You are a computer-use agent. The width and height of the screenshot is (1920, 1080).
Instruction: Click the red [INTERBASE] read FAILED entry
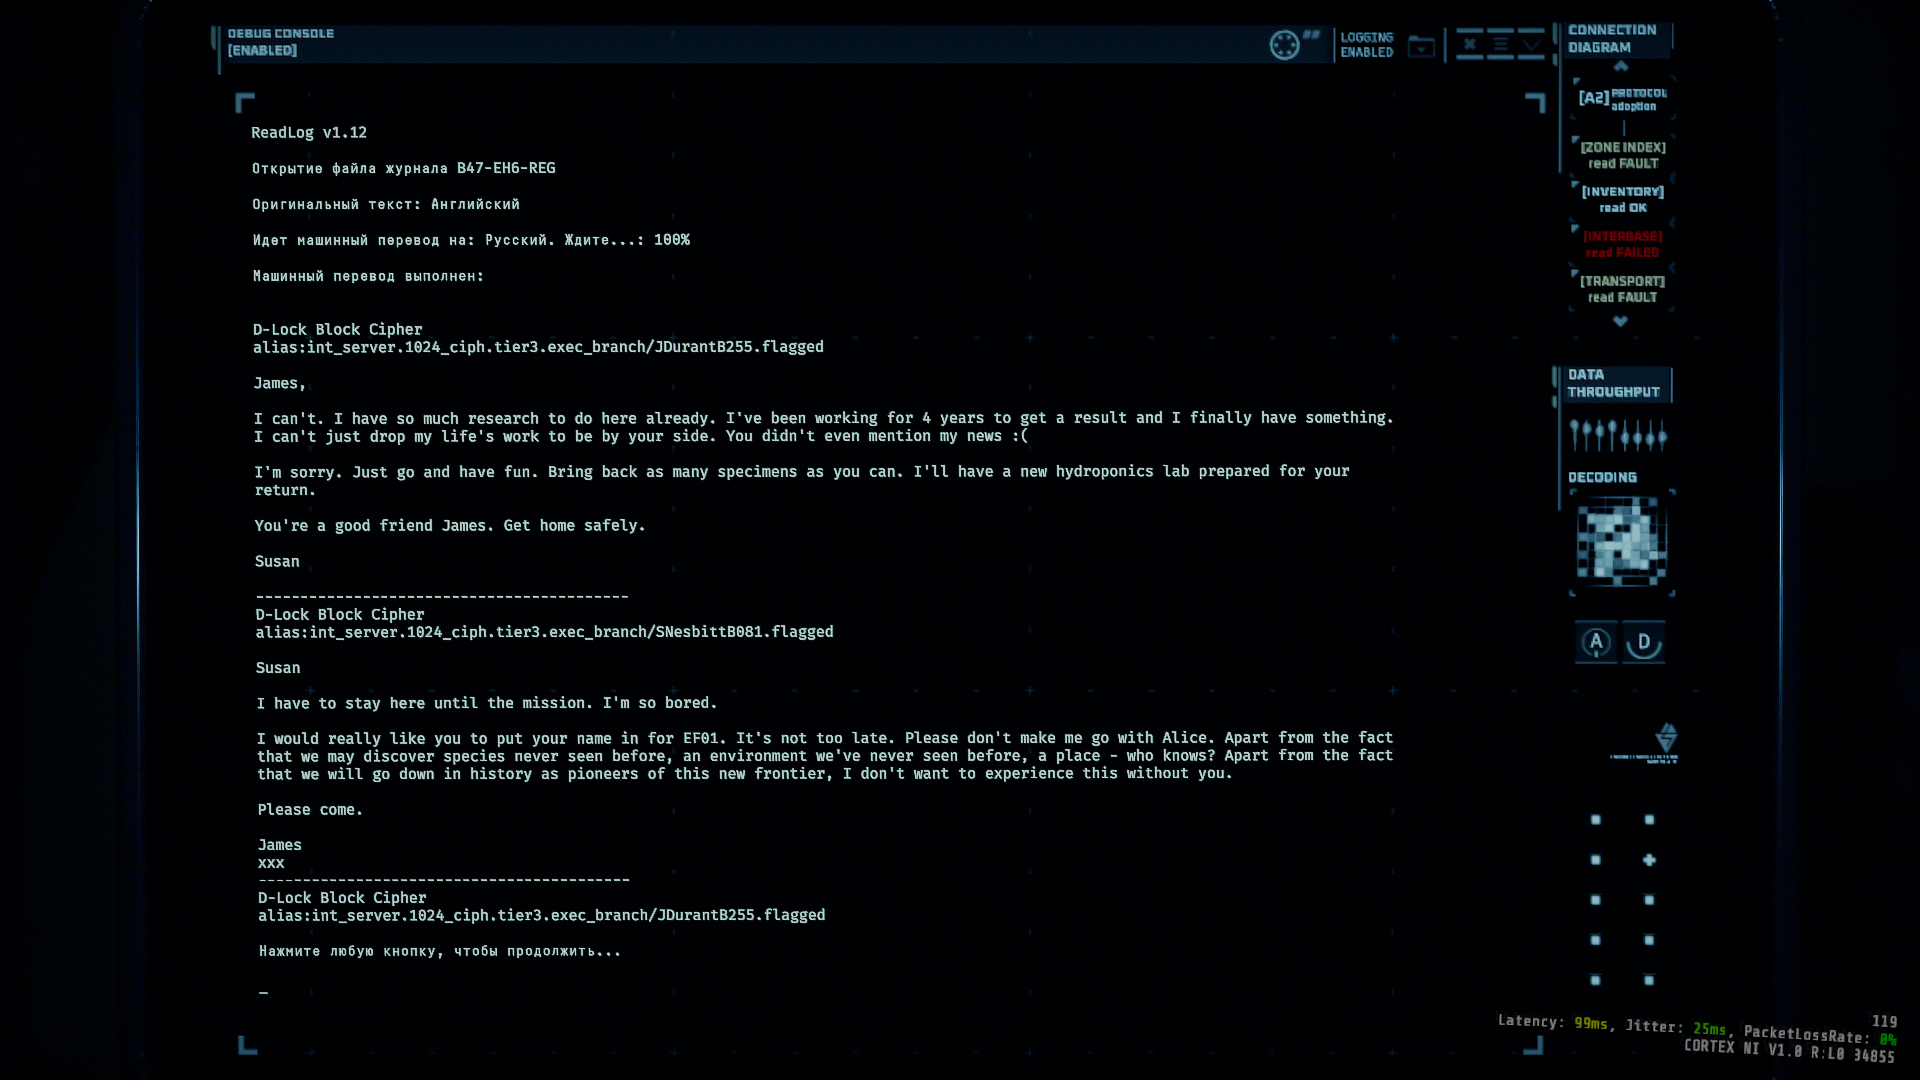(1623, 244)
